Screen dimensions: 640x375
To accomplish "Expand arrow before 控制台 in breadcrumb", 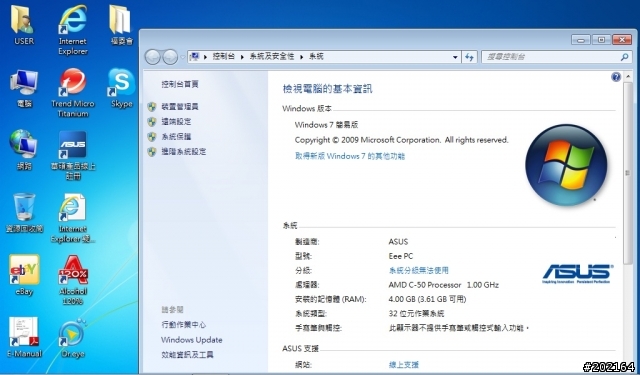I will coord(205,57).
